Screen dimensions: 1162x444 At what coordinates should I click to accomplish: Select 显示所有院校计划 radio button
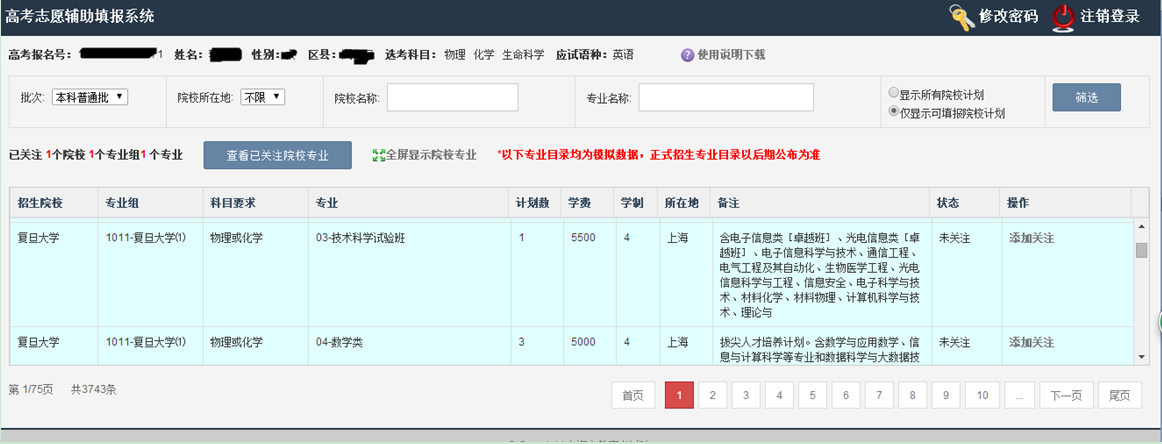click(894, 94)
